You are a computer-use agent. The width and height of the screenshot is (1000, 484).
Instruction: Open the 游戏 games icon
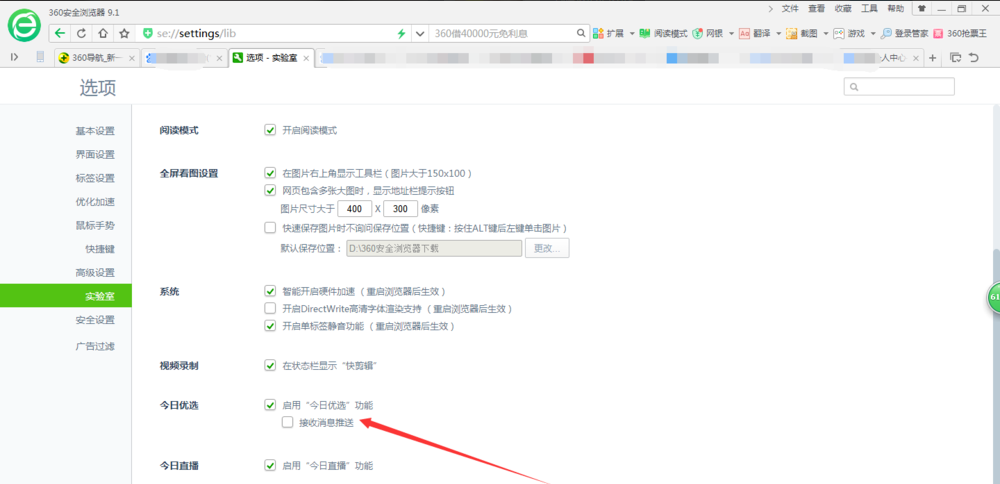839,34
